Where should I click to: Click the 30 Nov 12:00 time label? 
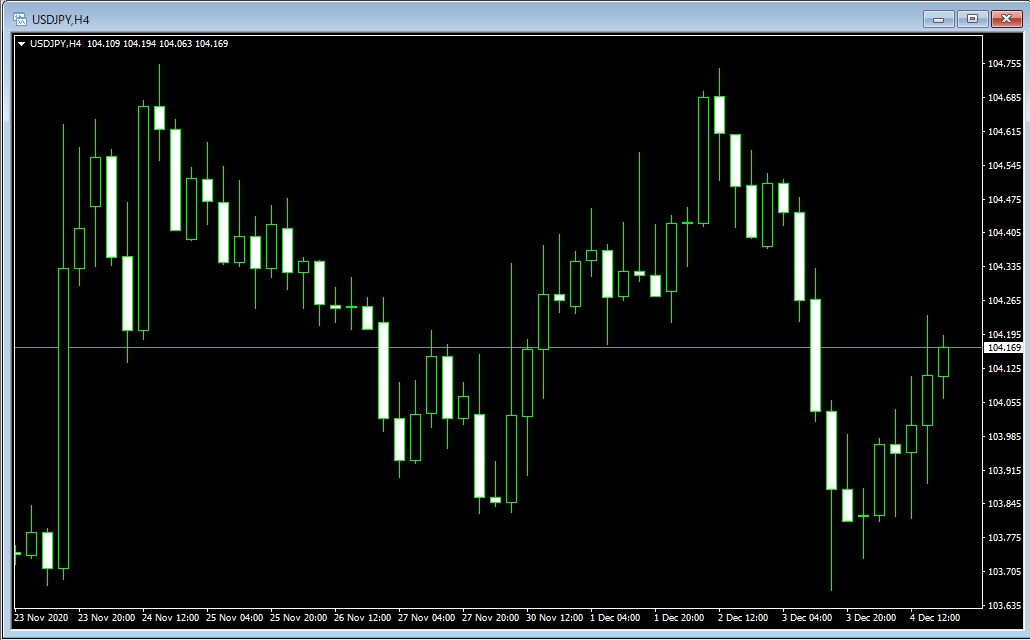[554, 618]
